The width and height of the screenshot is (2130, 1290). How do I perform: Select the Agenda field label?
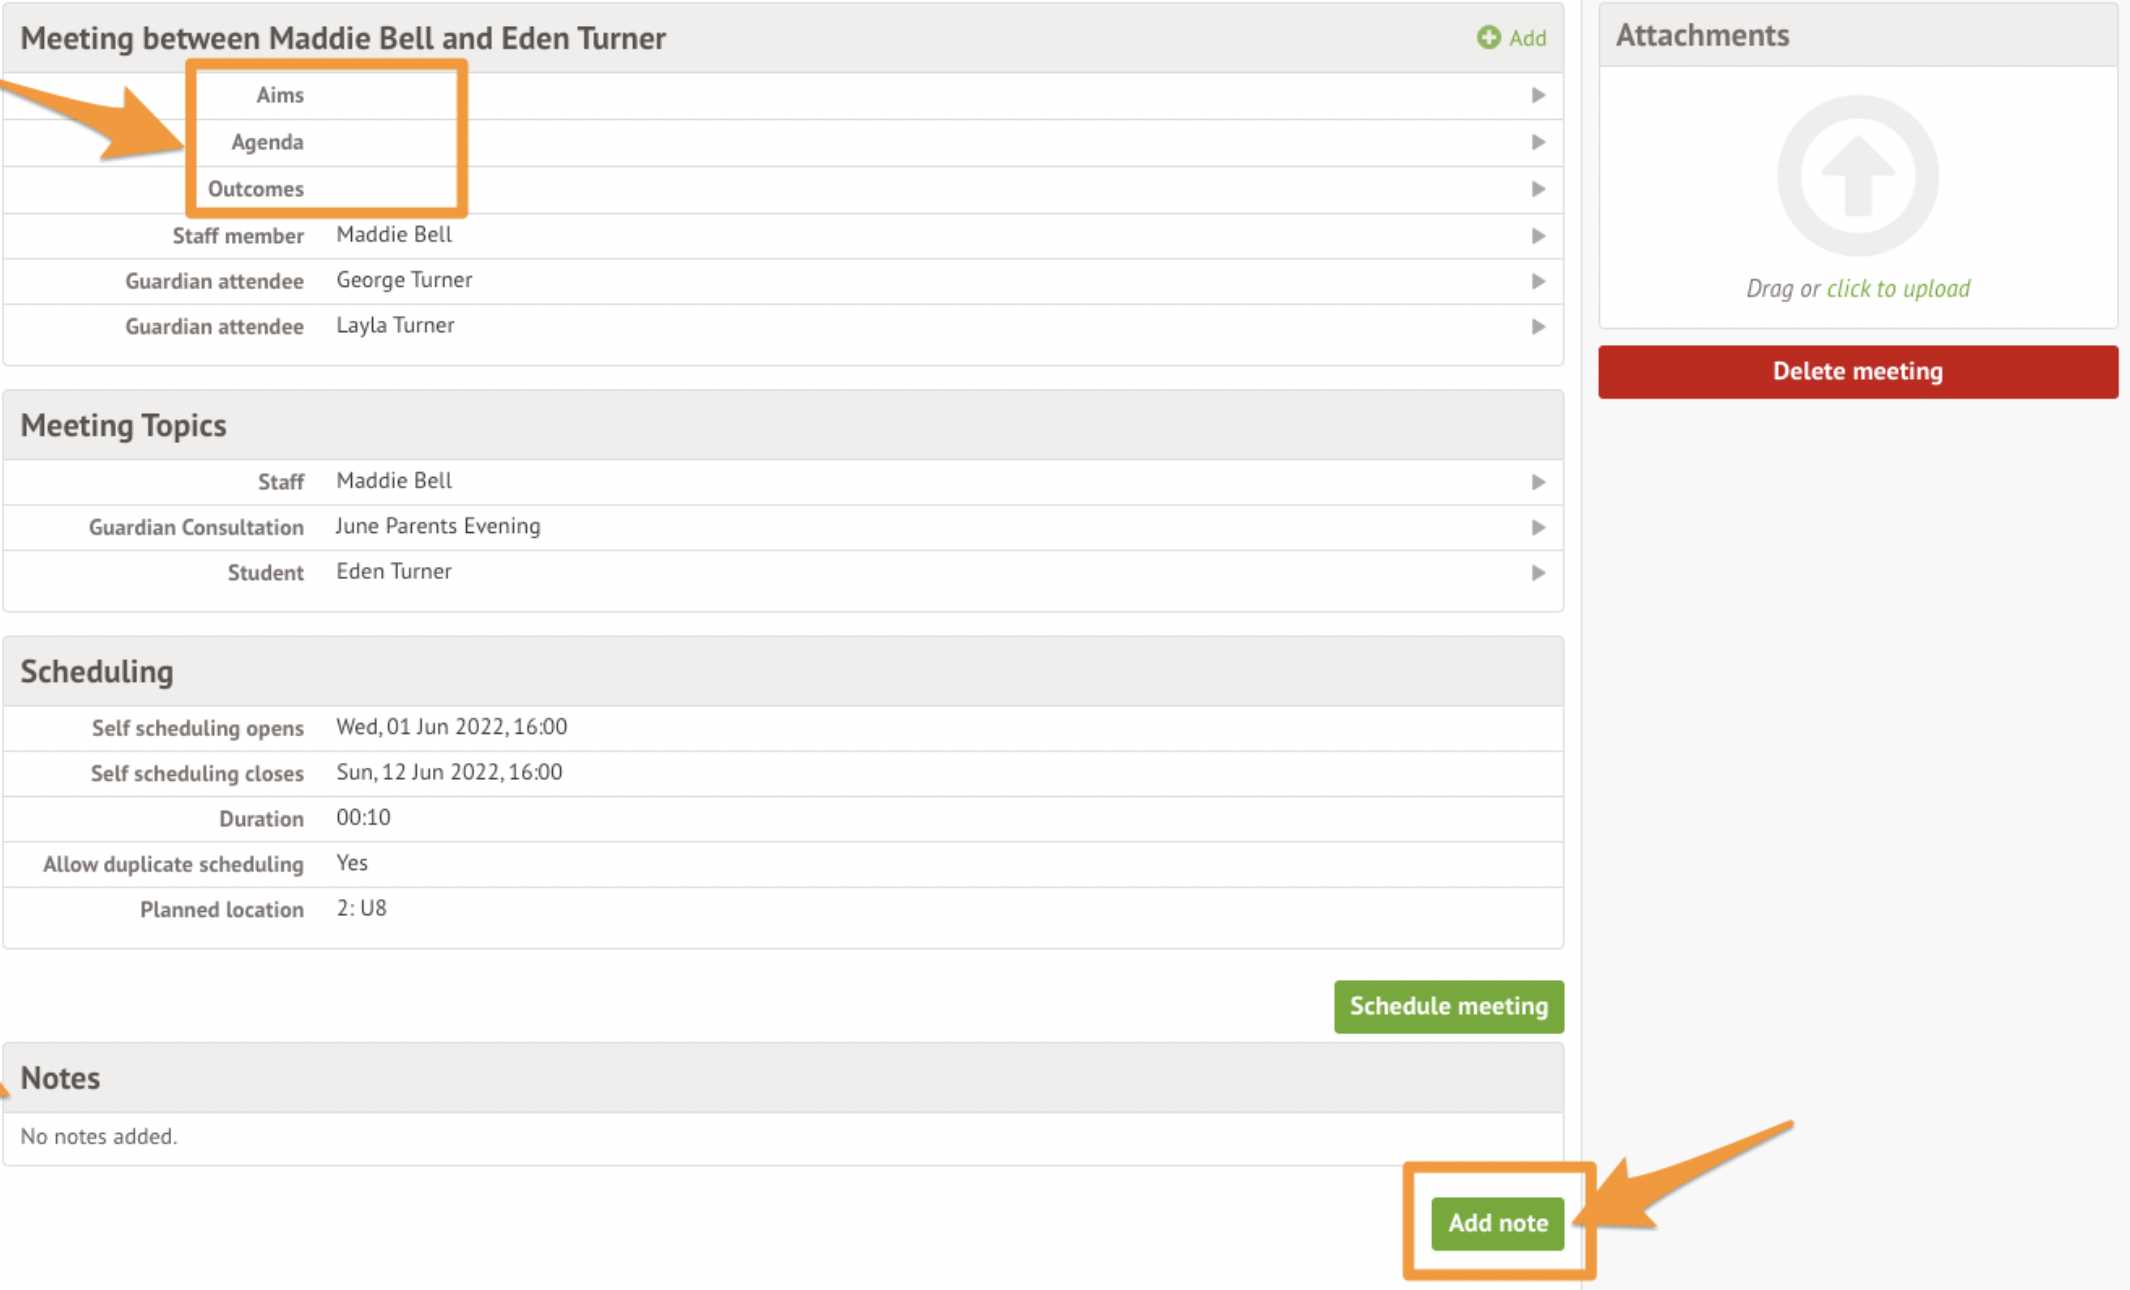(267, 142)
